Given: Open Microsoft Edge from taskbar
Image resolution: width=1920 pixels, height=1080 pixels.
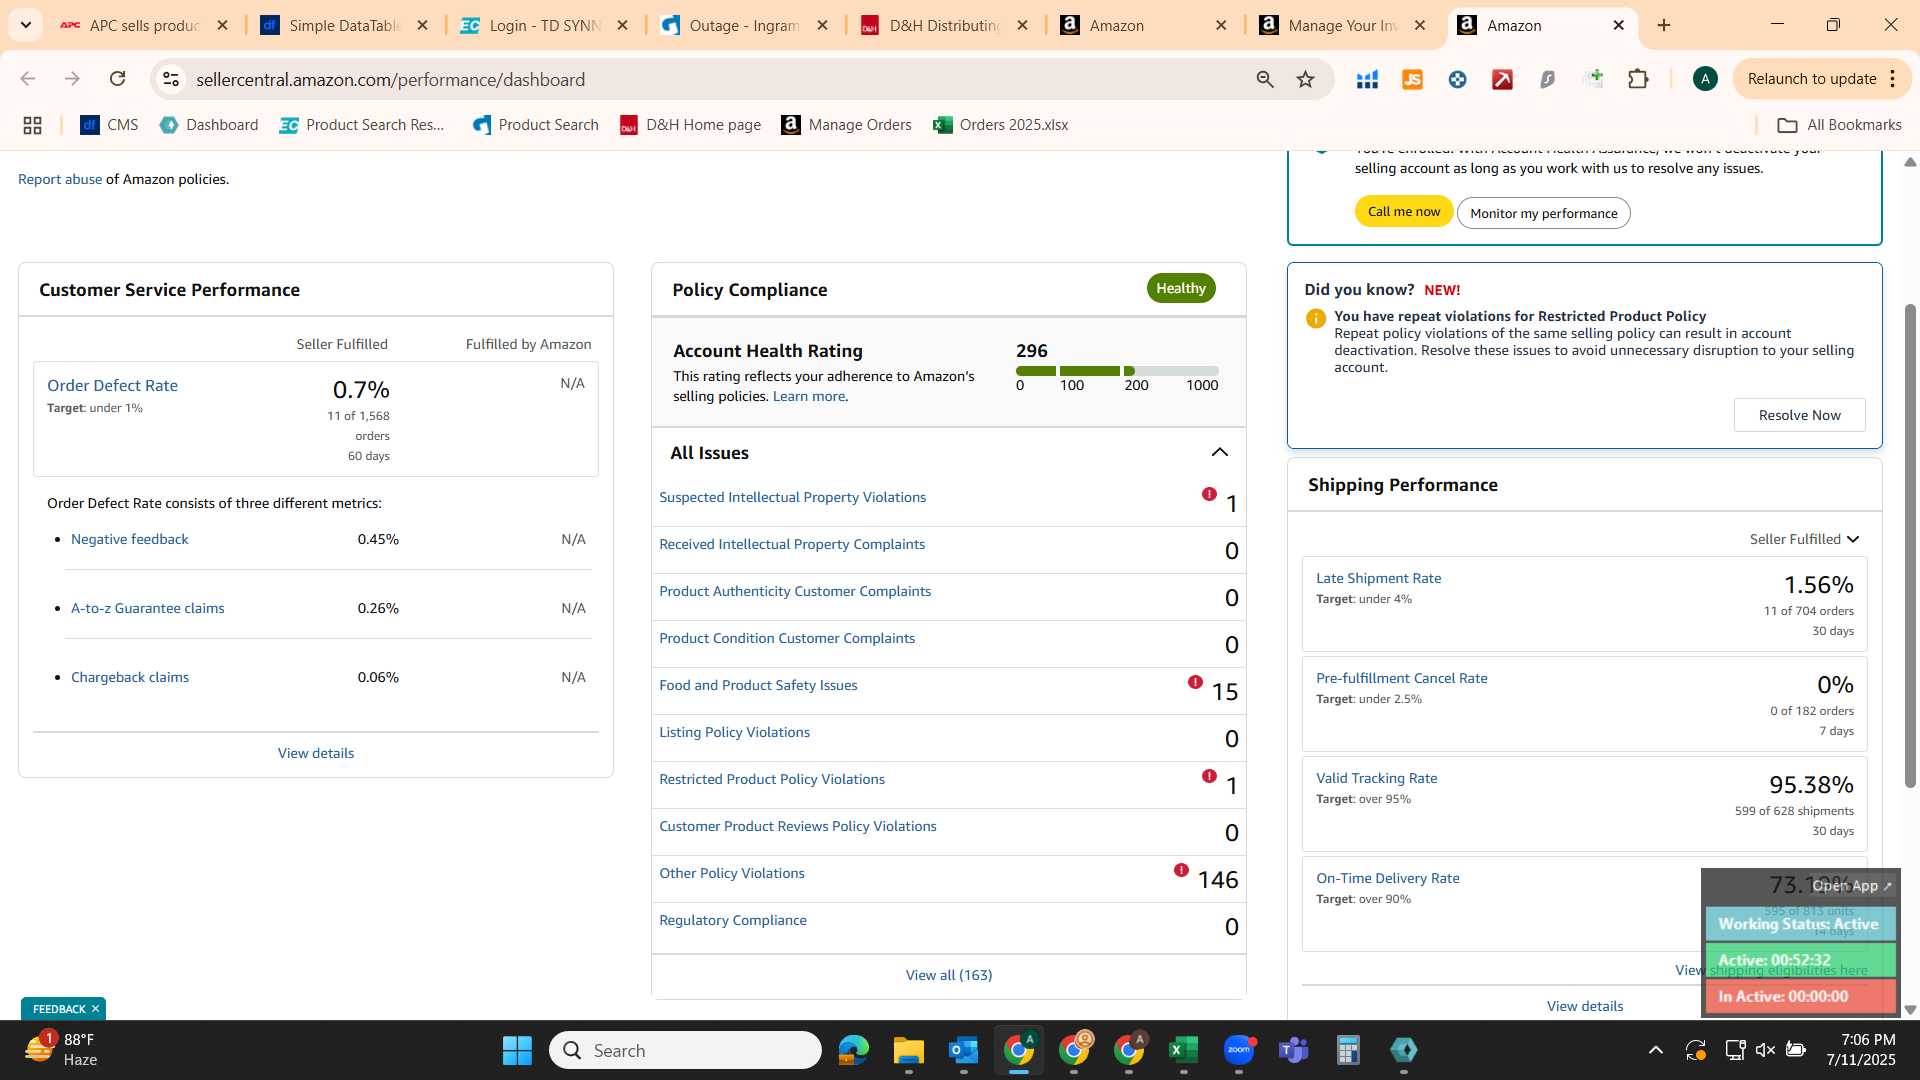Looking at the screenshot, I should 853,1050.
